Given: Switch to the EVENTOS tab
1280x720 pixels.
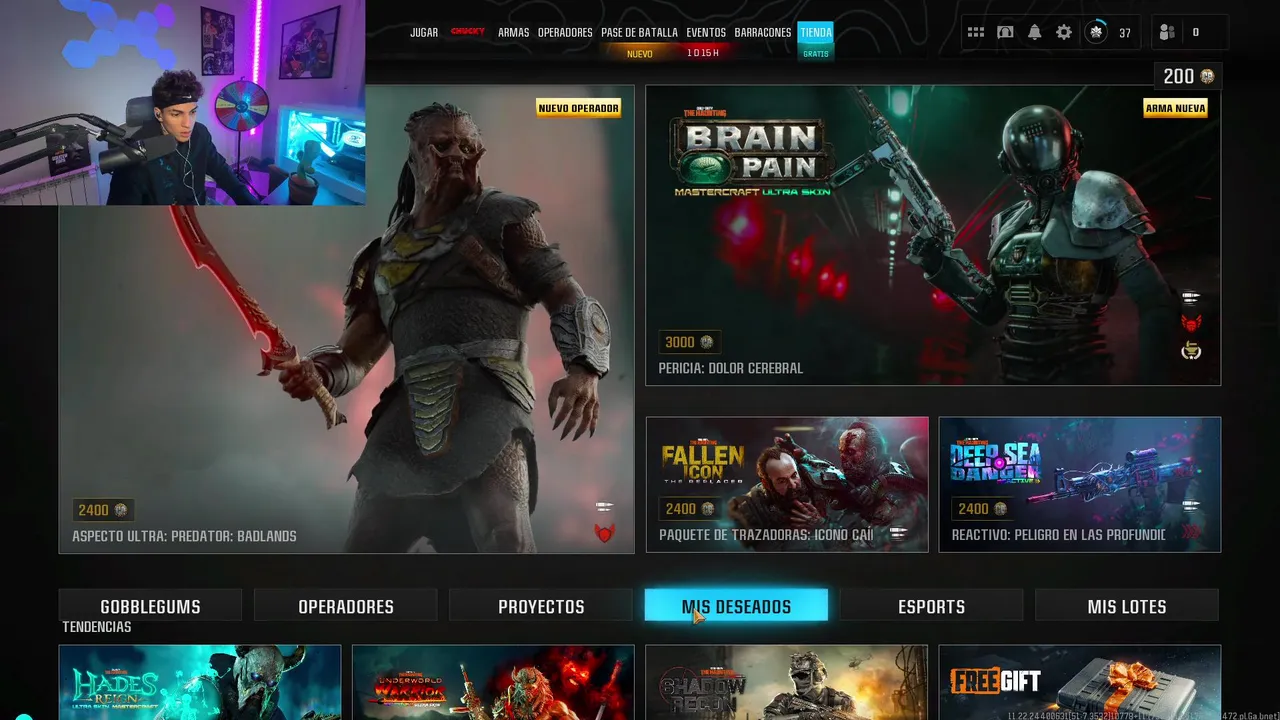Looking at the screenshot, I should pyautogui.click(x=706, y=32).
